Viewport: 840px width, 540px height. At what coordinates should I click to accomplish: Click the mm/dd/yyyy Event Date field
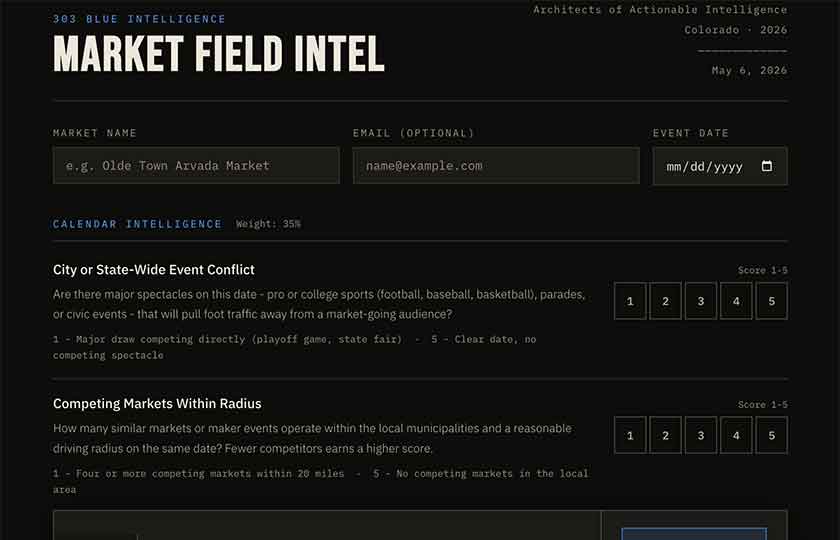[x=720, y=166]
